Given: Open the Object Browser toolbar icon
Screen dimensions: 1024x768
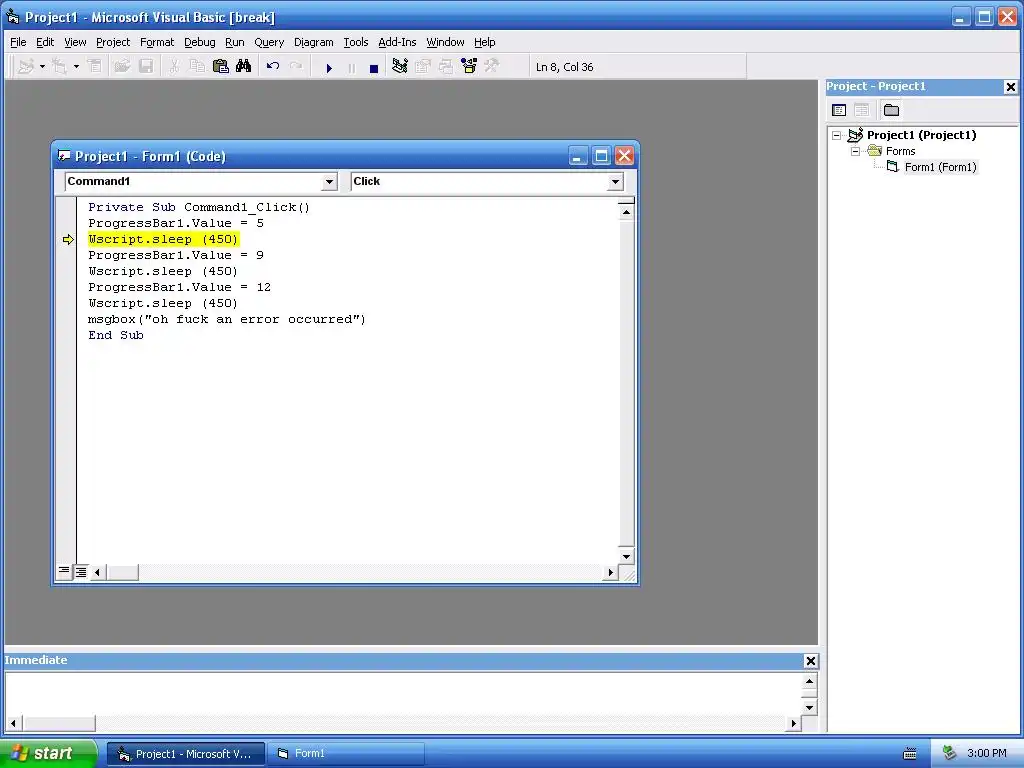Looking at the screenshot, I should pyautogui.click(x=469, y=67).
